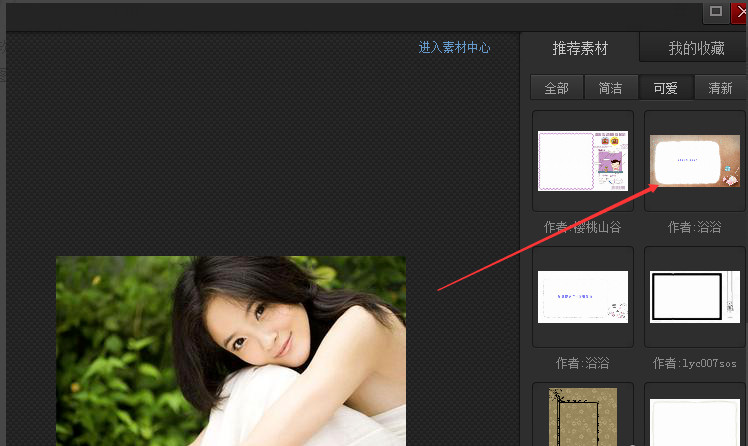Choose the 清新 category filter
The image size is (748, 446).
click(x=720, y=88)
